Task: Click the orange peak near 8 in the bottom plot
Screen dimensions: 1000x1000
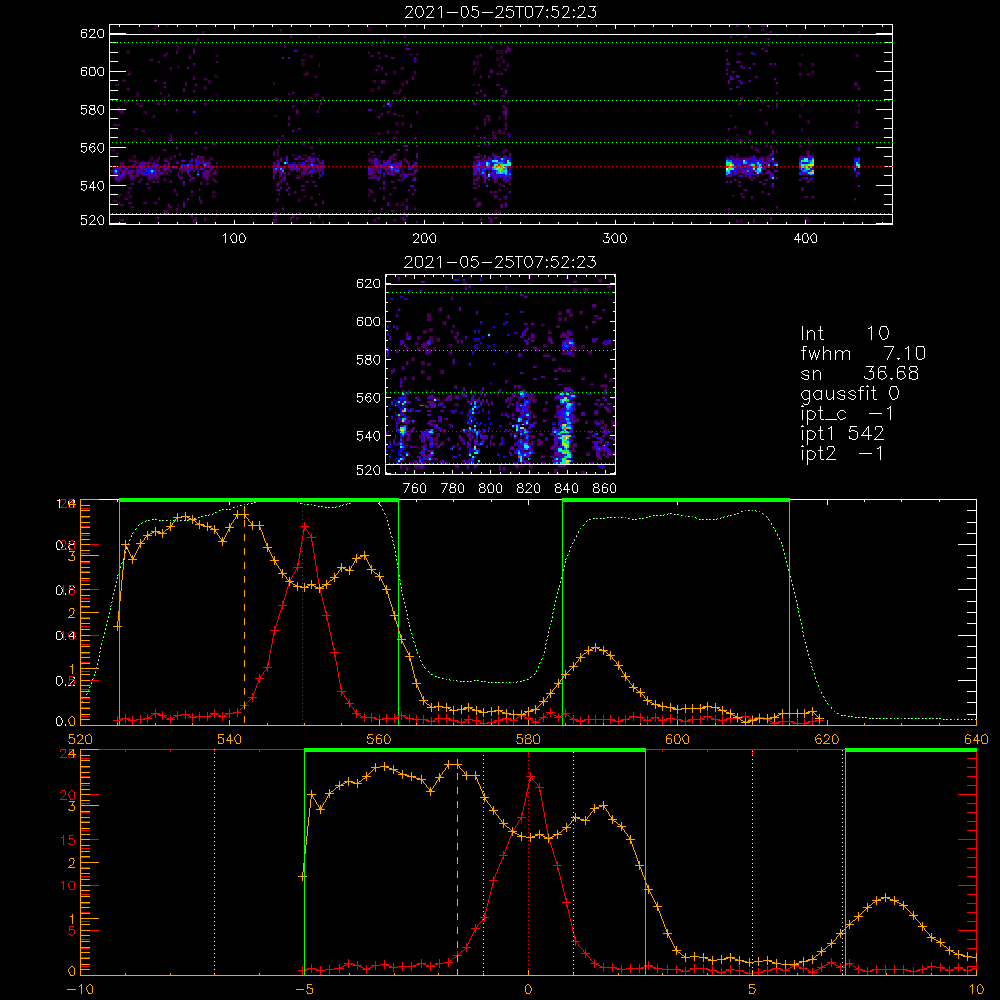Action: (885, 897)
